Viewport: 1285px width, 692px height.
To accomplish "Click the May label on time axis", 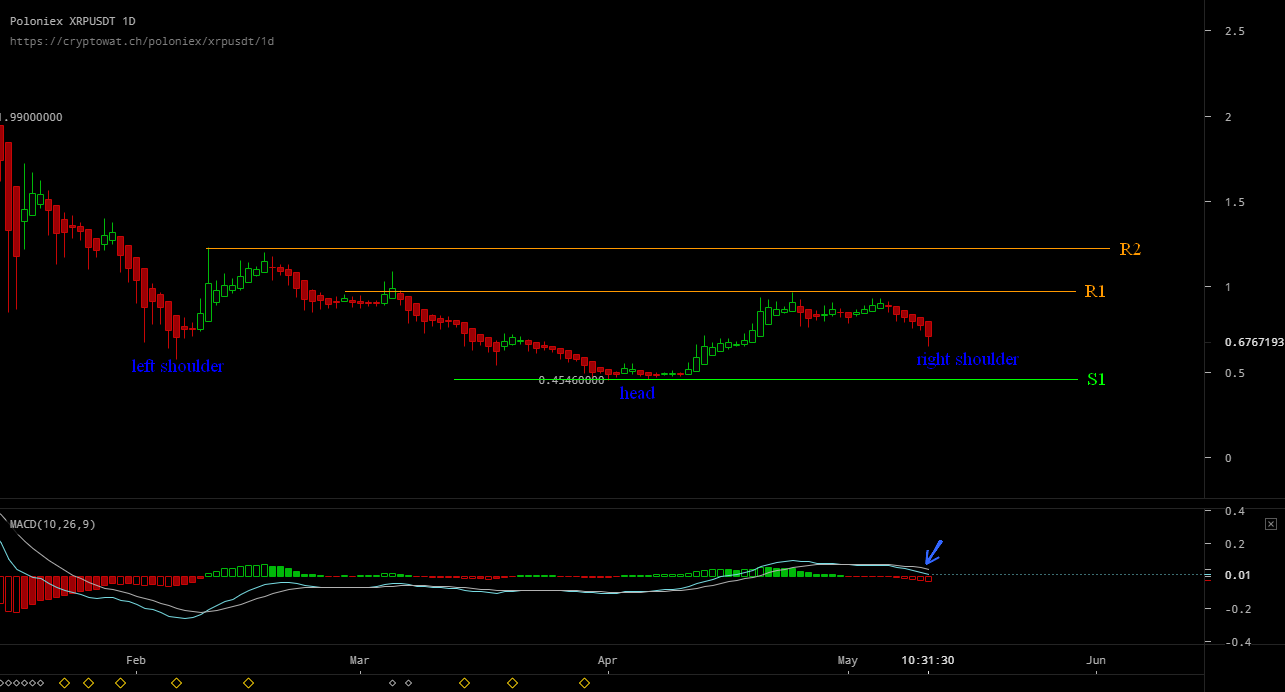I will 848,660.
